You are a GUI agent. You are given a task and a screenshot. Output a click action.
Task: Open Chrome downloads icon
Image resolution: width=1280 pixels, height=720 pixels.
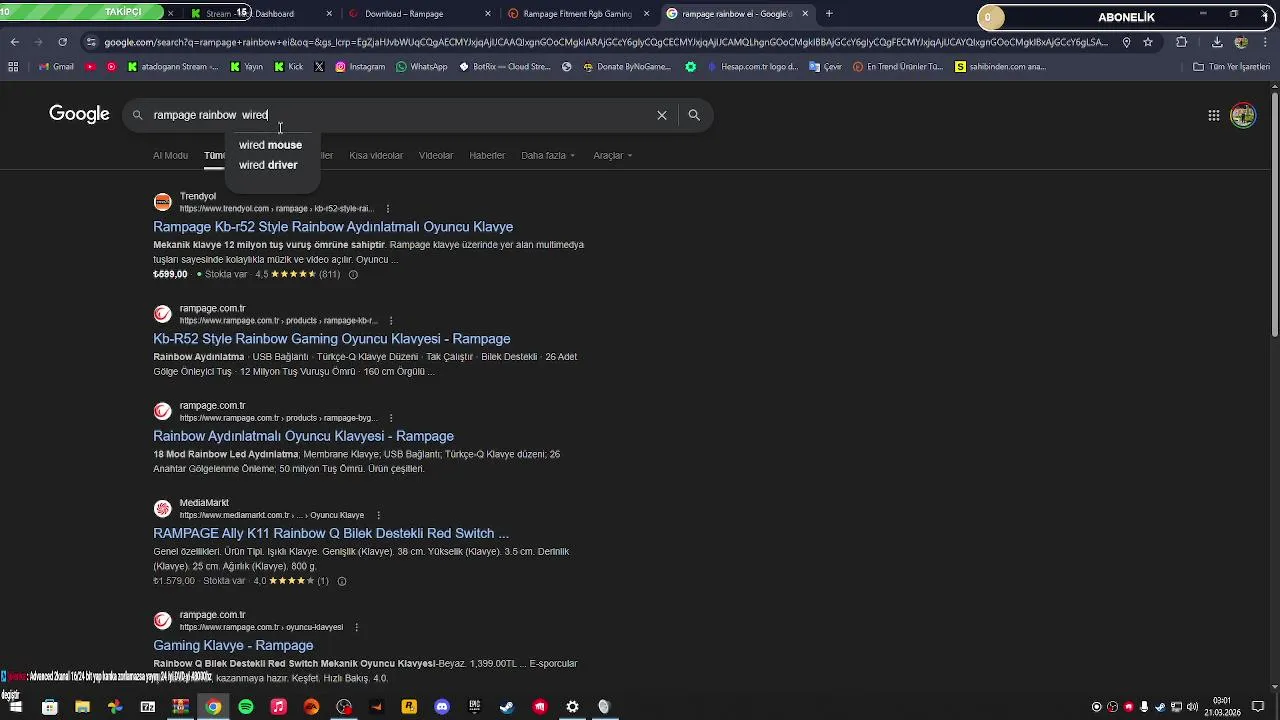pyautogui.click(x=1217, y=42)
